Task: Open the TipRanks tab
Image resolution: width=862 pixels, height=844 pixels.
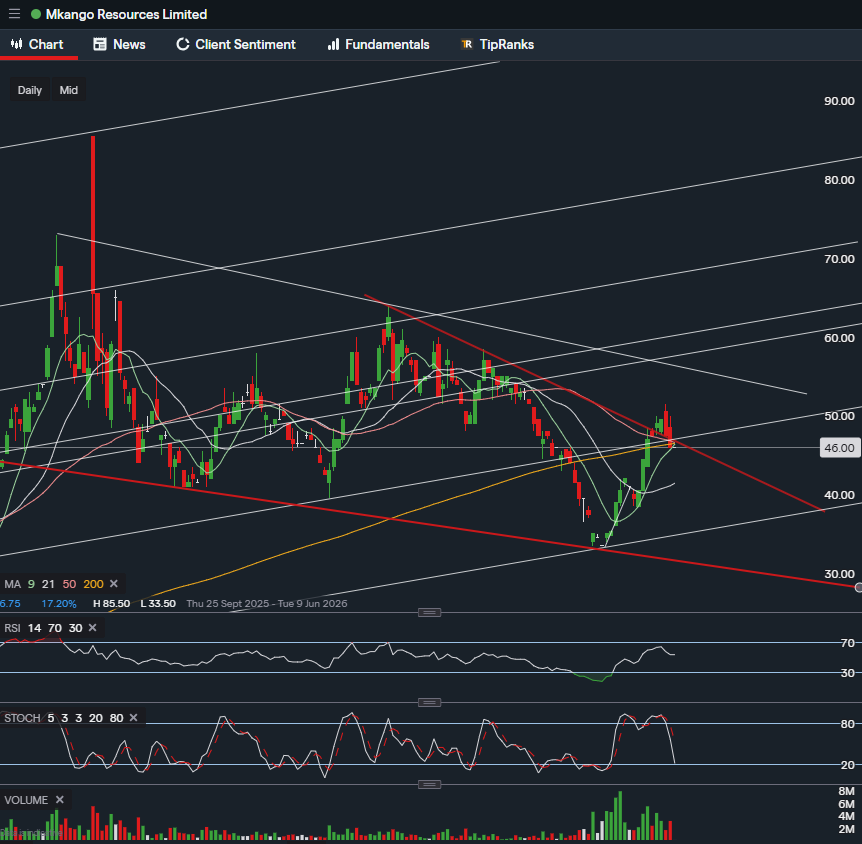Action: [x=498, y=45]
